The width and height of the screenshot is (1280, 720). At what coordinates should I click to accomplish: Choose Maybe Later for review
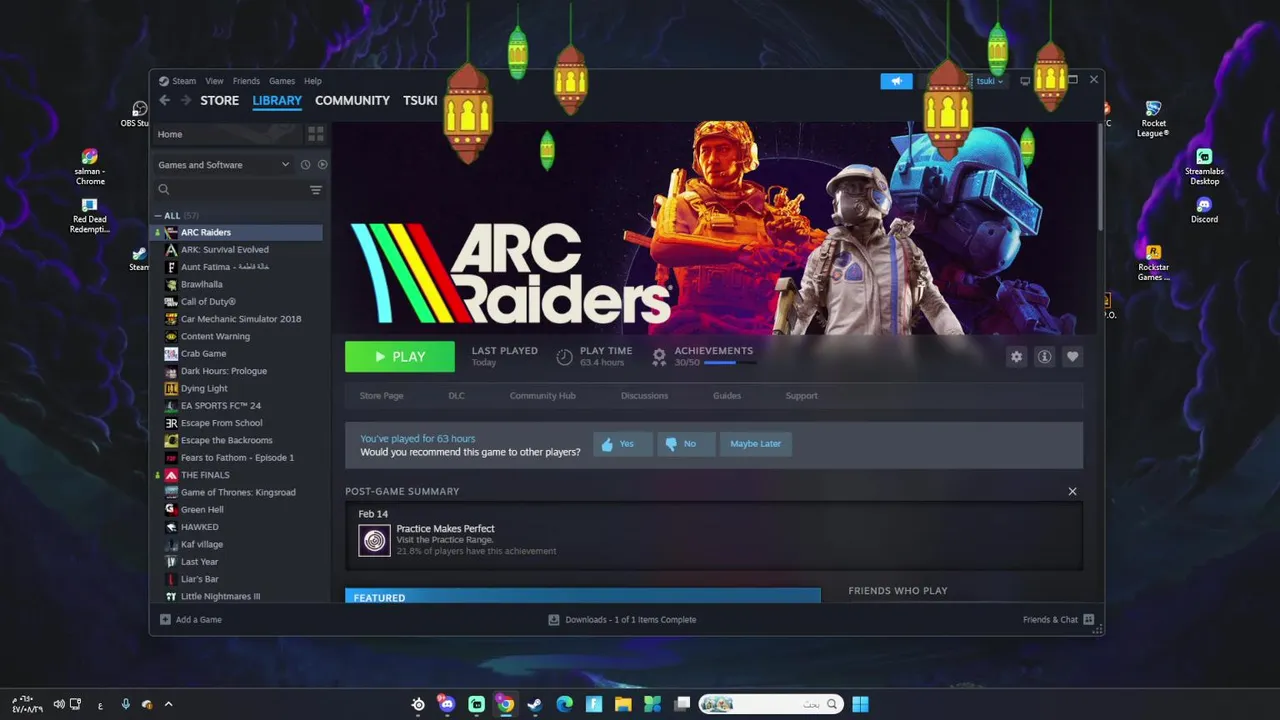click(x=755, y=444)
